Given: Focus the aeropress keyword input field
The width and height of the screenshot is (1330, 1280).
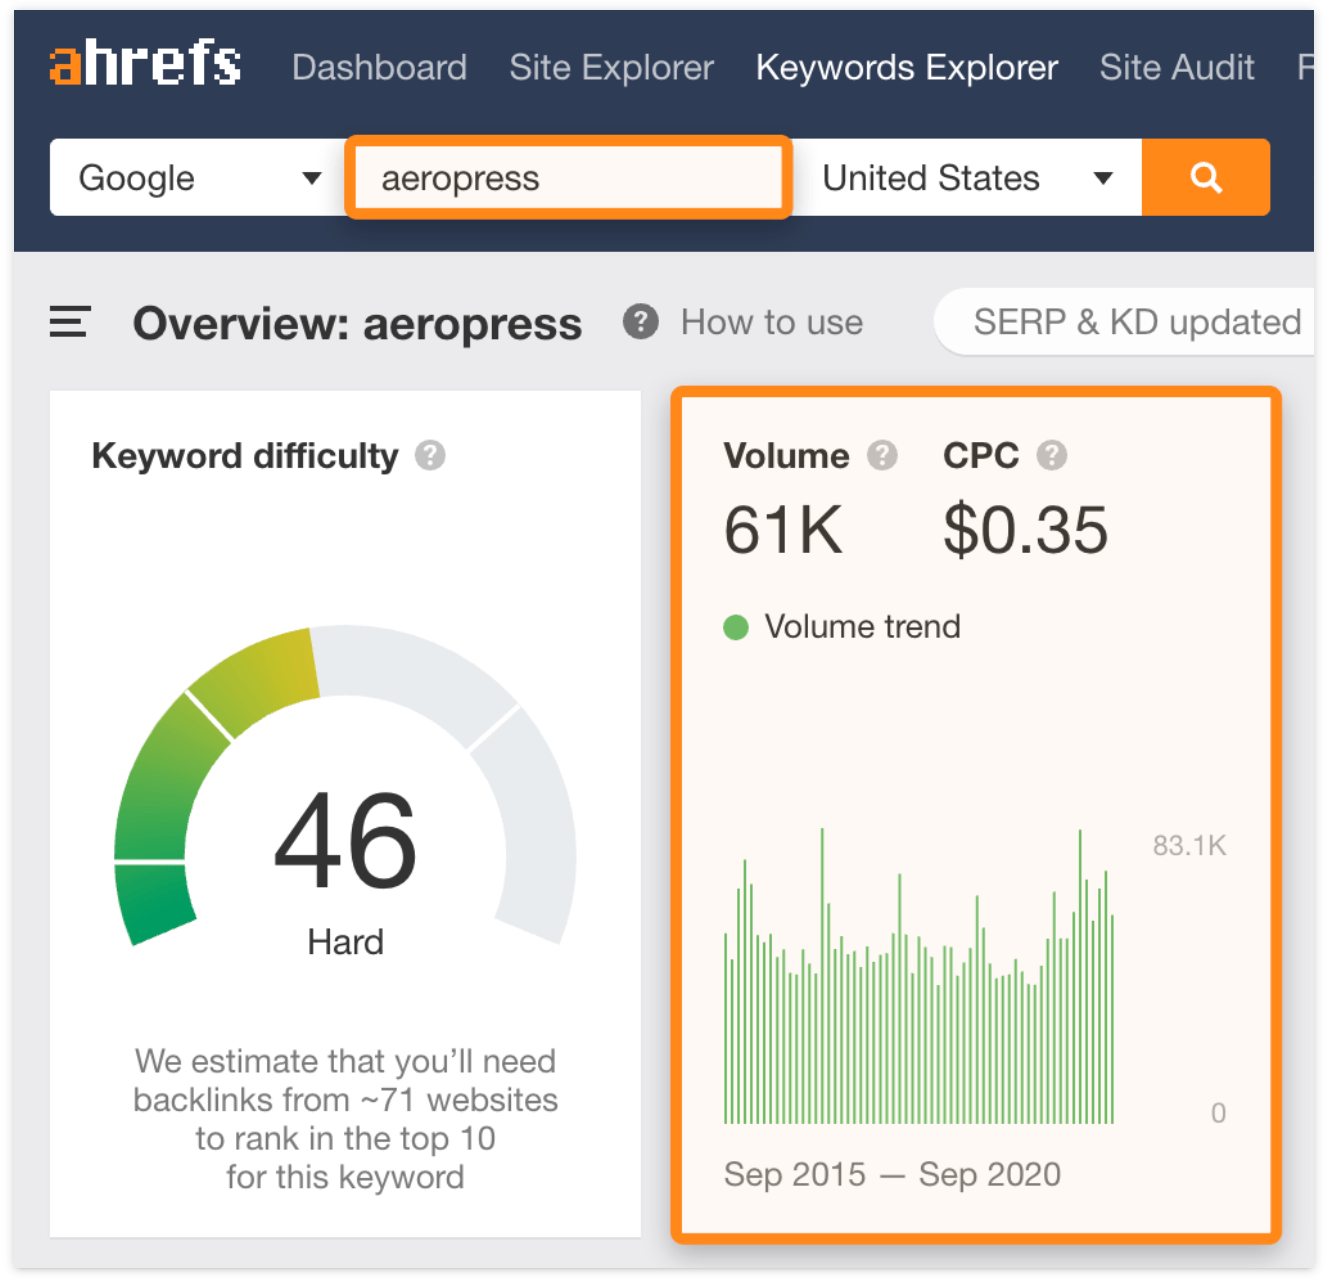Looking at the screenshot, I should (x=568, y=178).
